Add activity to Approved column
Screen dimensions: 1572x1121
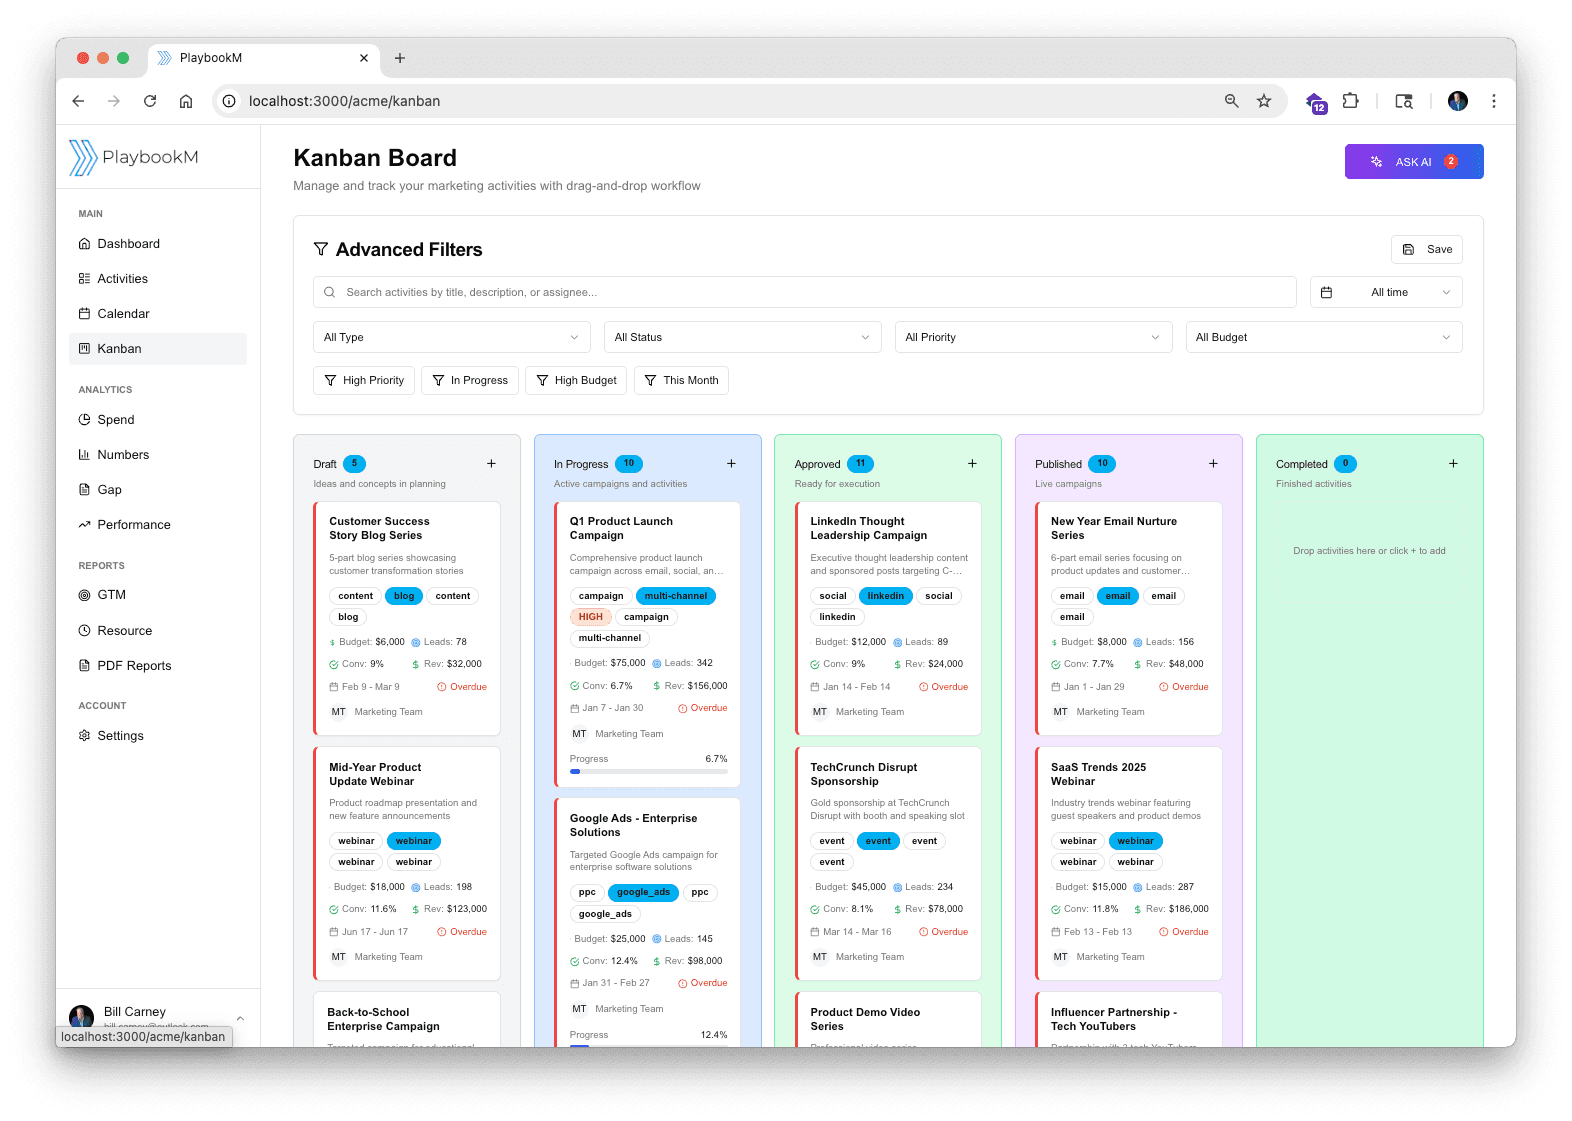972,464
